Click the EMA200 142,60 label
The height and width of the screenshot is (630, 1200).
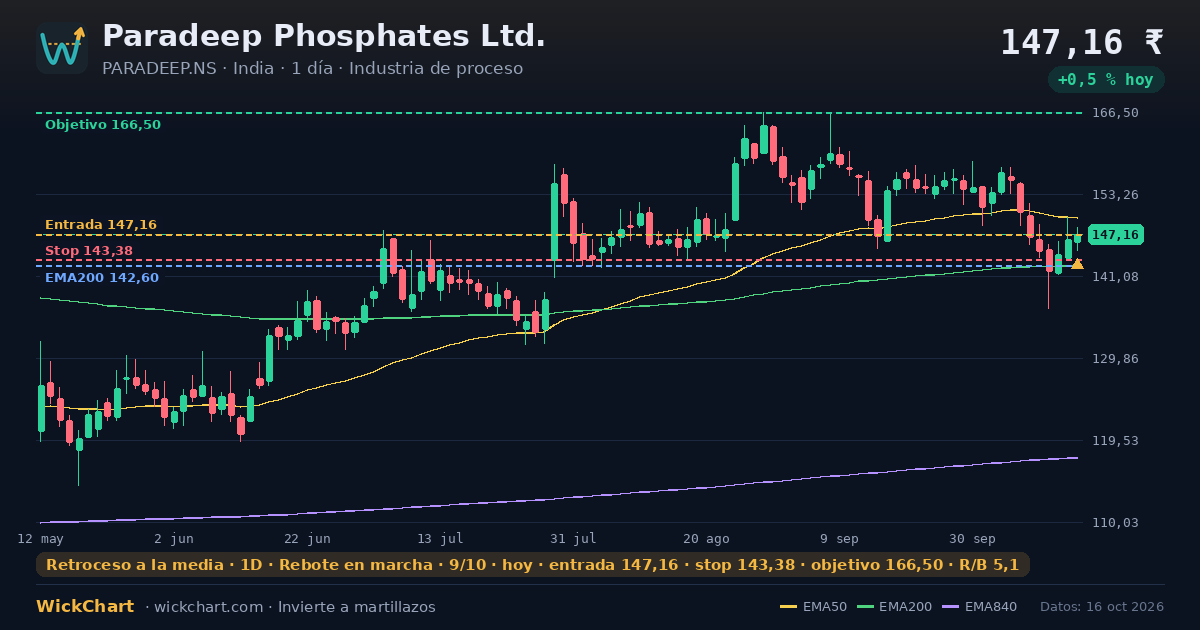[102, 277]
